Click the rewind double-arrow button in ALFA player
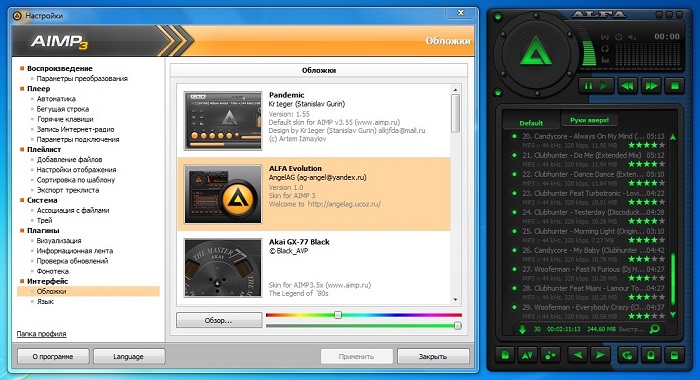This screenshot has width=700, height=380. click(628, 85)
